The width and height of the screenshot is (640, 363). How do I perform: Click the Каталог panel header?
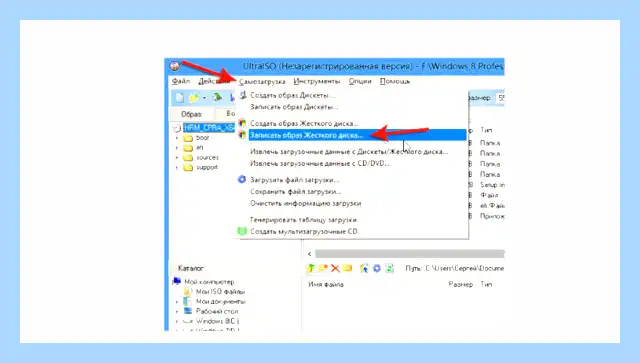point(191,268)
